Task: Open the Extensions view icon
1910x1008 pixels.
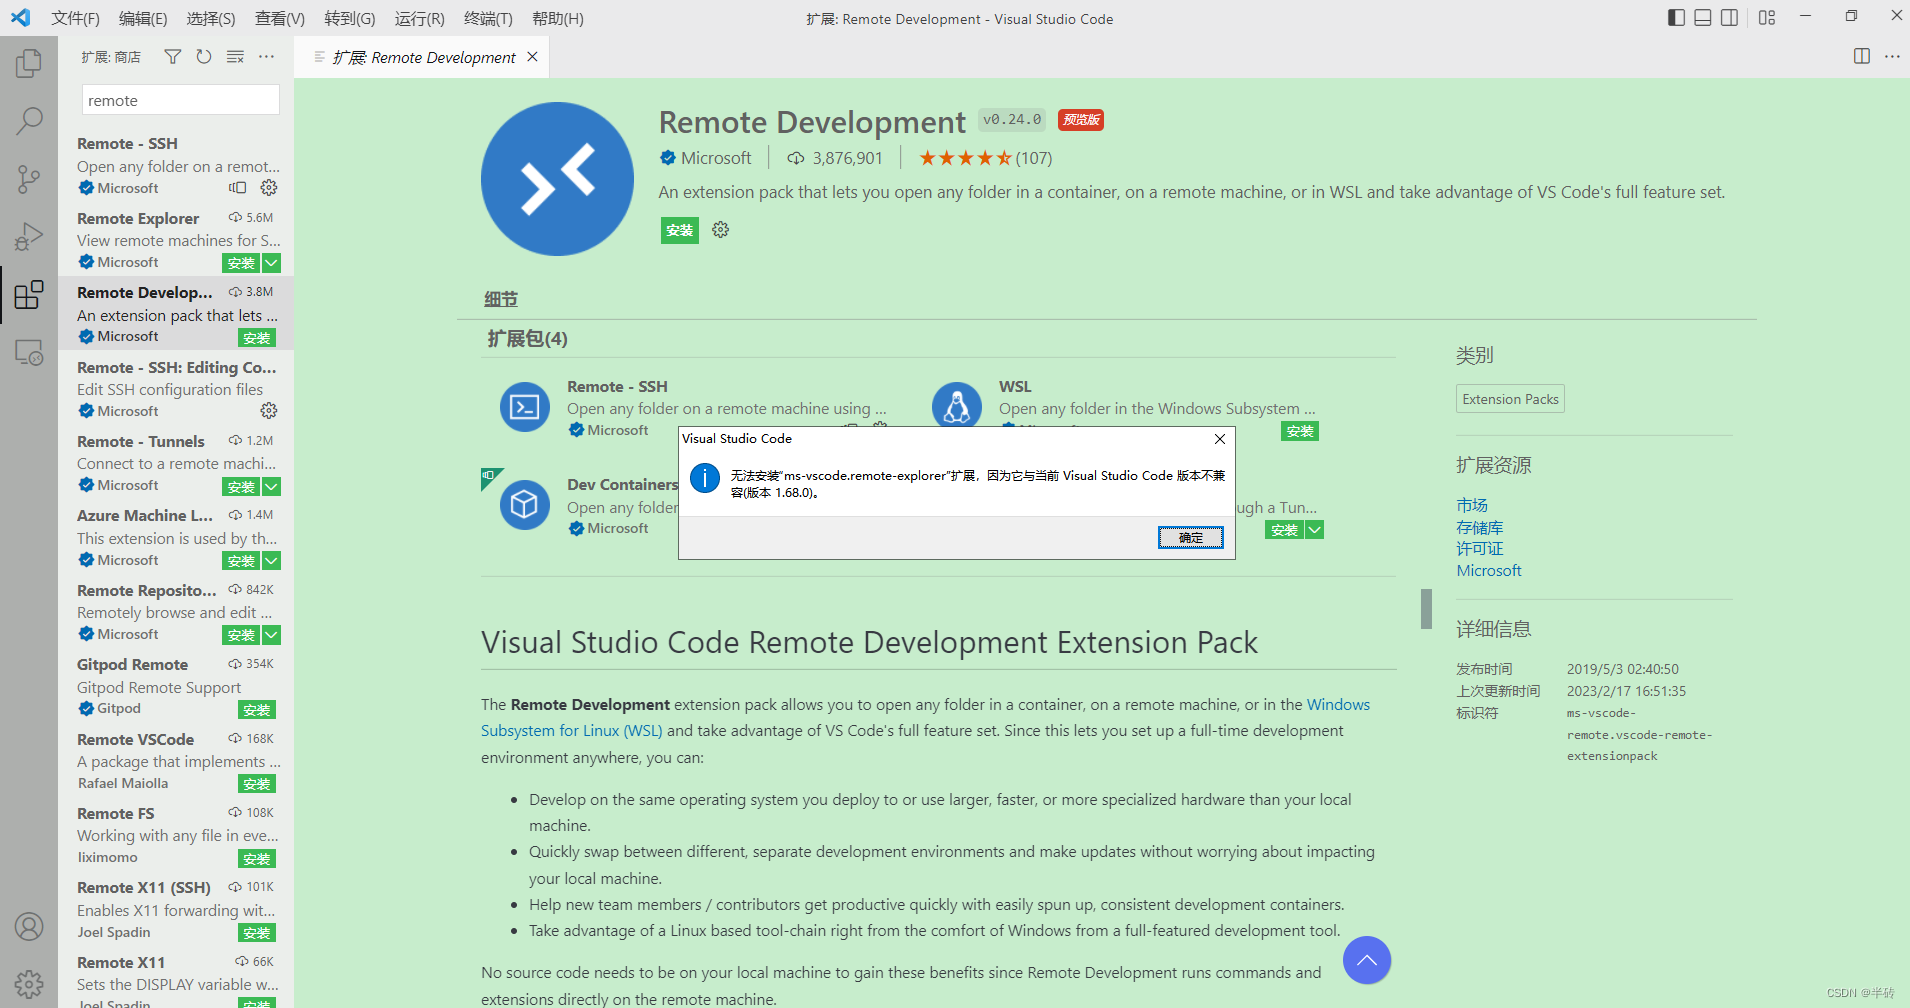Action: [x=29, y=295]
